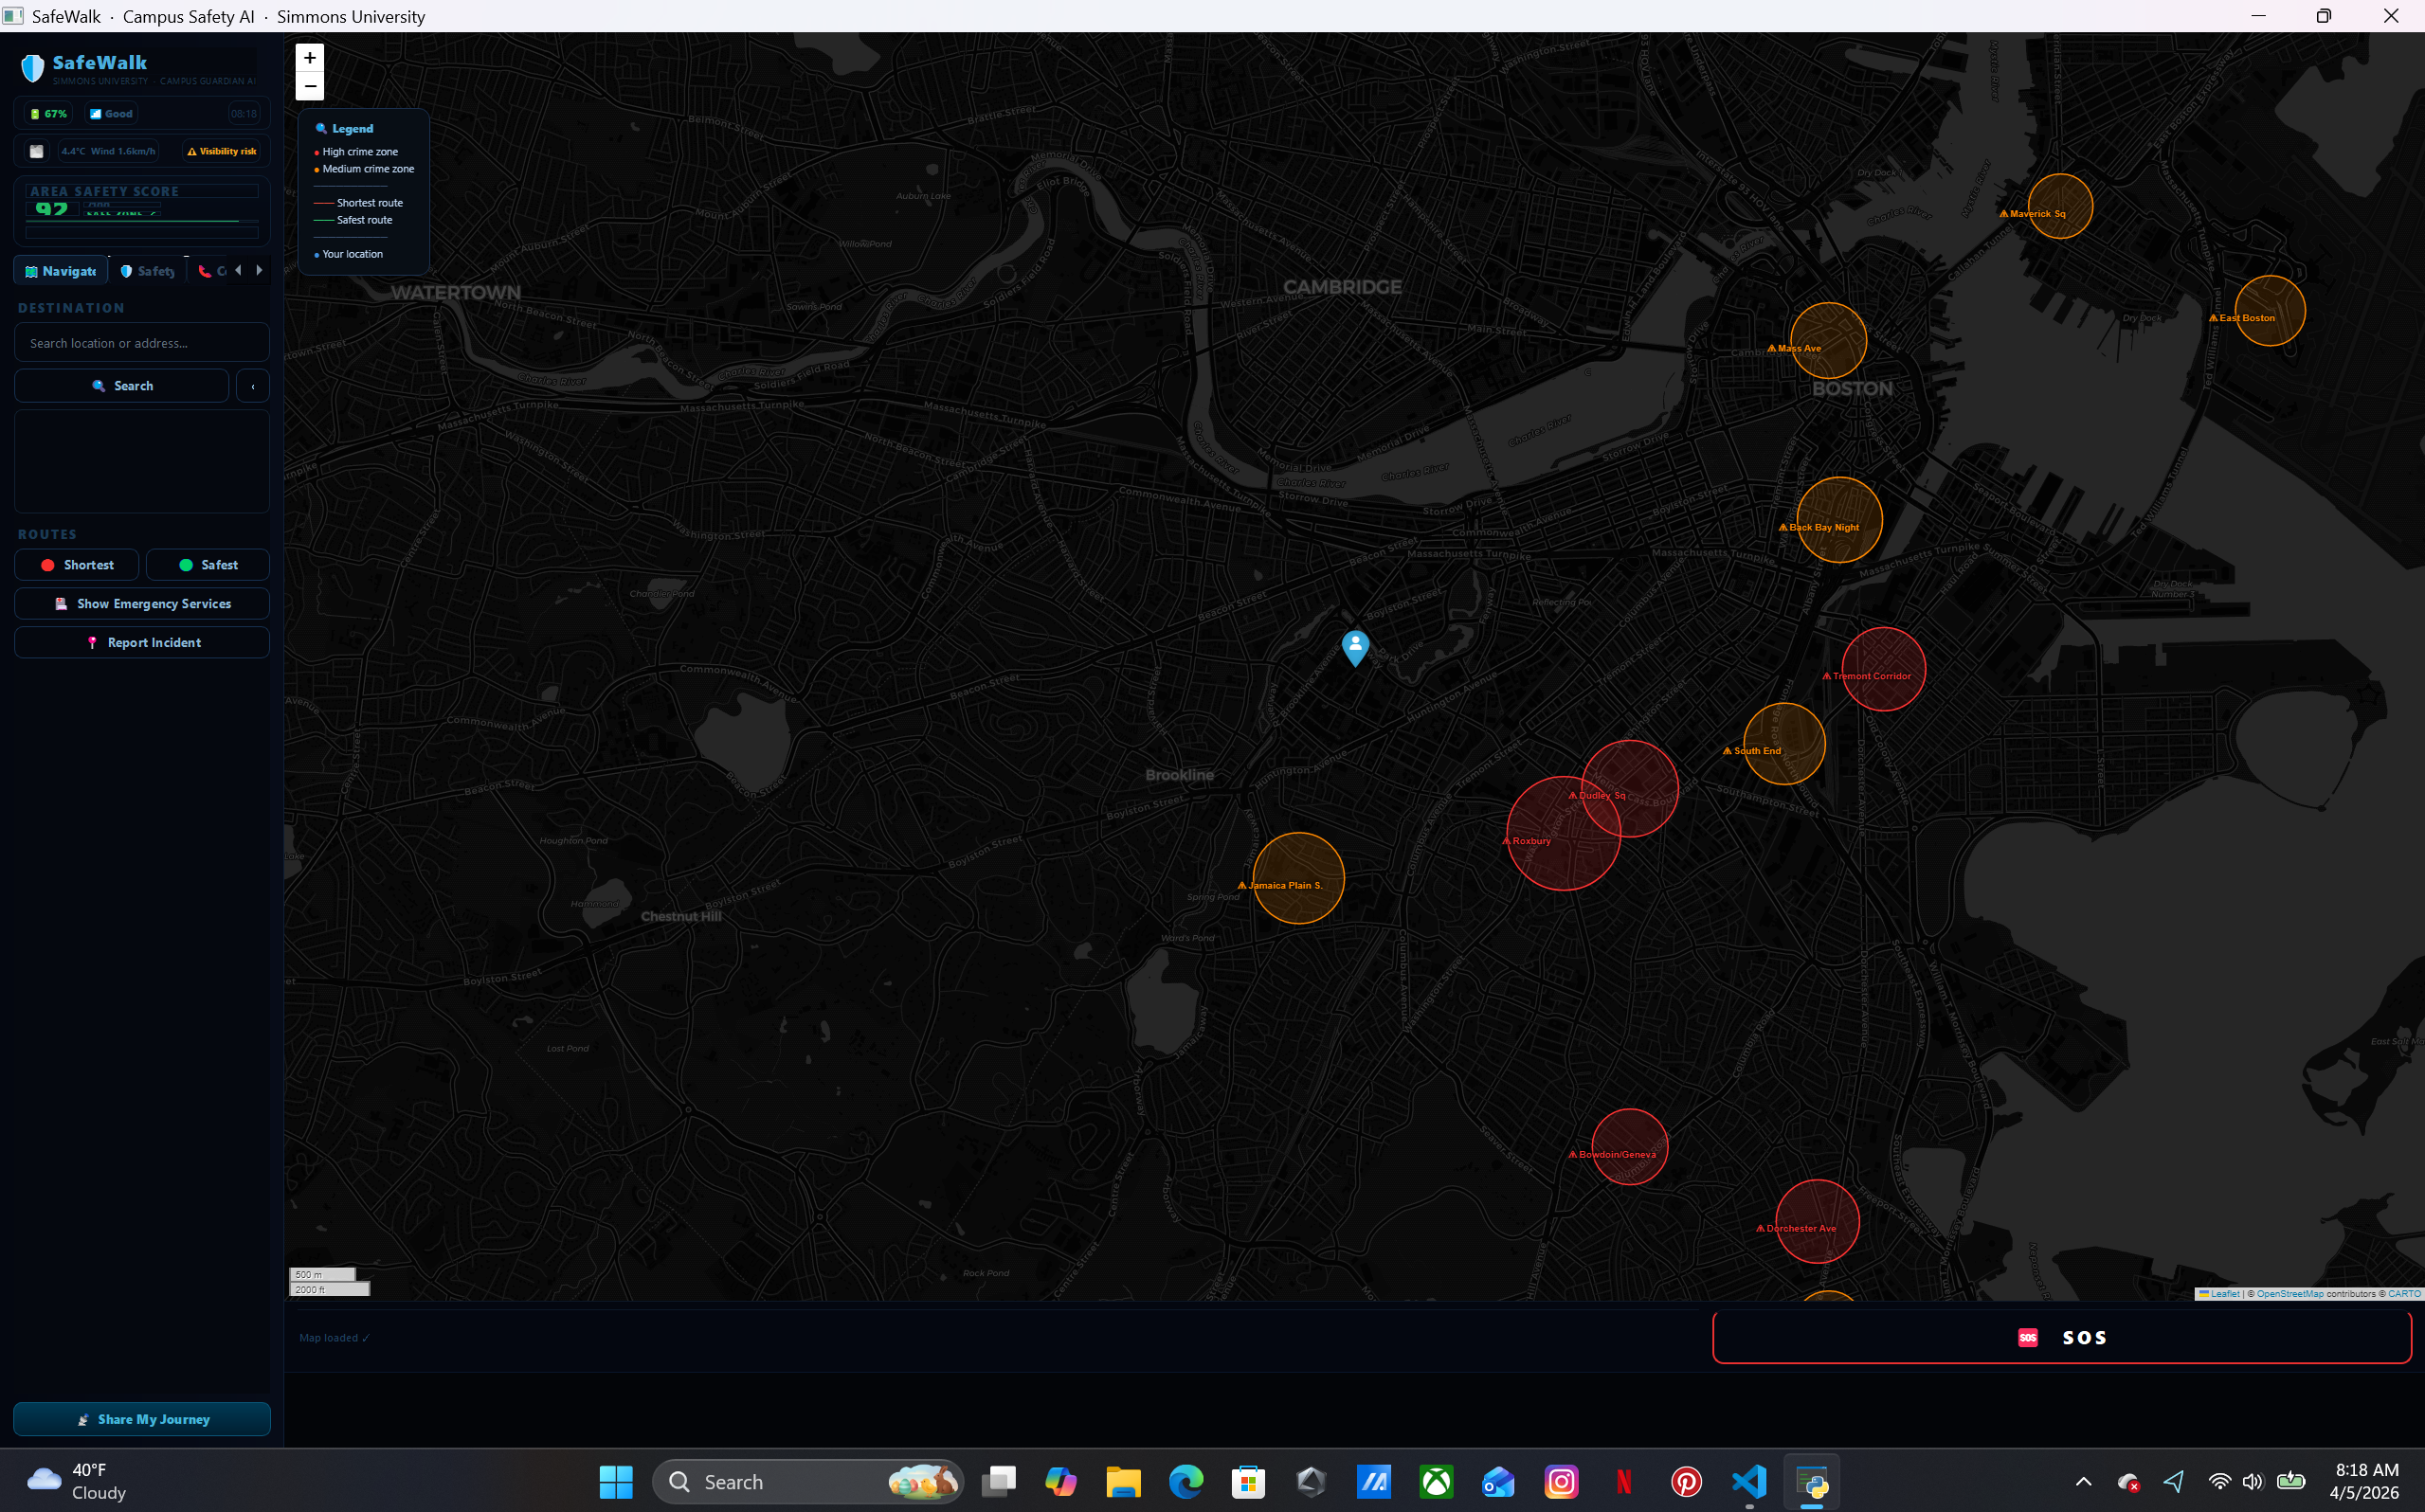Click the SafeWalk shield logo
The image size is (2425, 1512).
(33, 68)
